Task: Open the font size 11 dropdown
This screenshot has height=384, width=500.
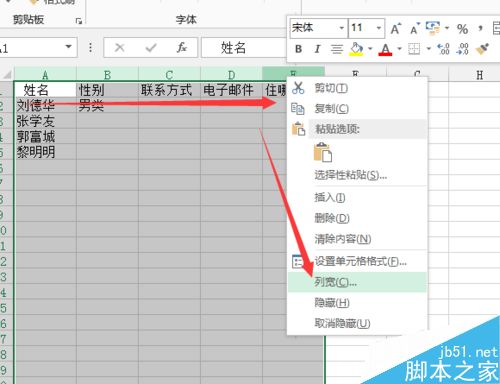Action: tap(379, 28)
